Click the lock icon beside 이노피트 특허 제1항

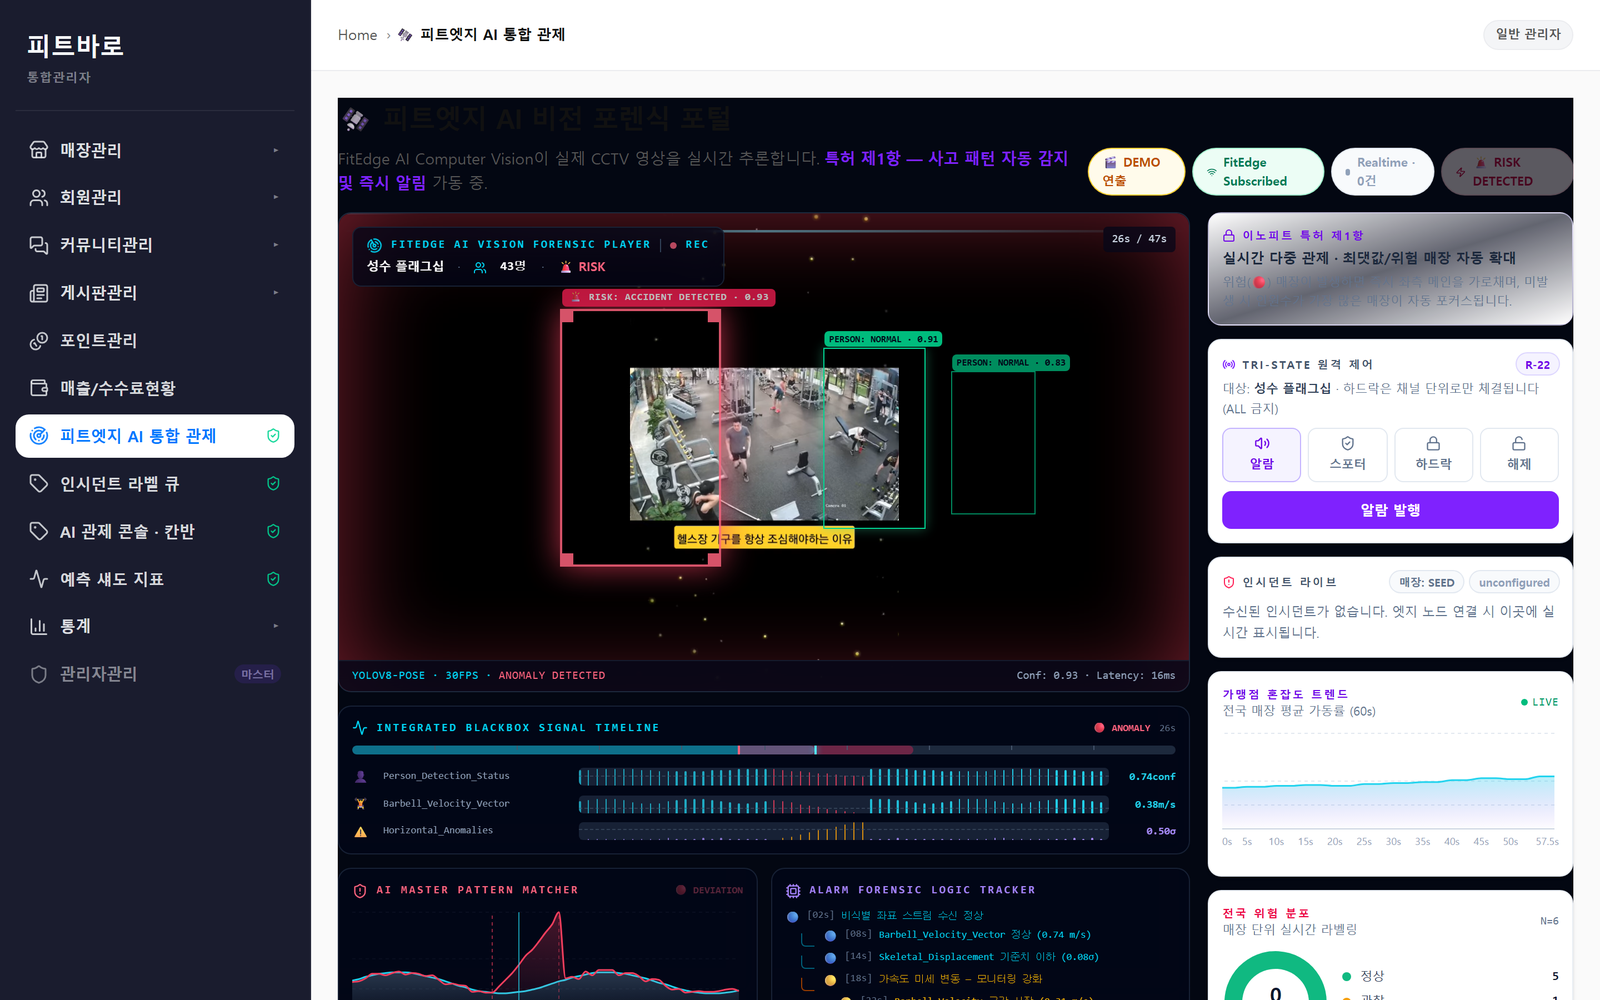(1229, 236)
